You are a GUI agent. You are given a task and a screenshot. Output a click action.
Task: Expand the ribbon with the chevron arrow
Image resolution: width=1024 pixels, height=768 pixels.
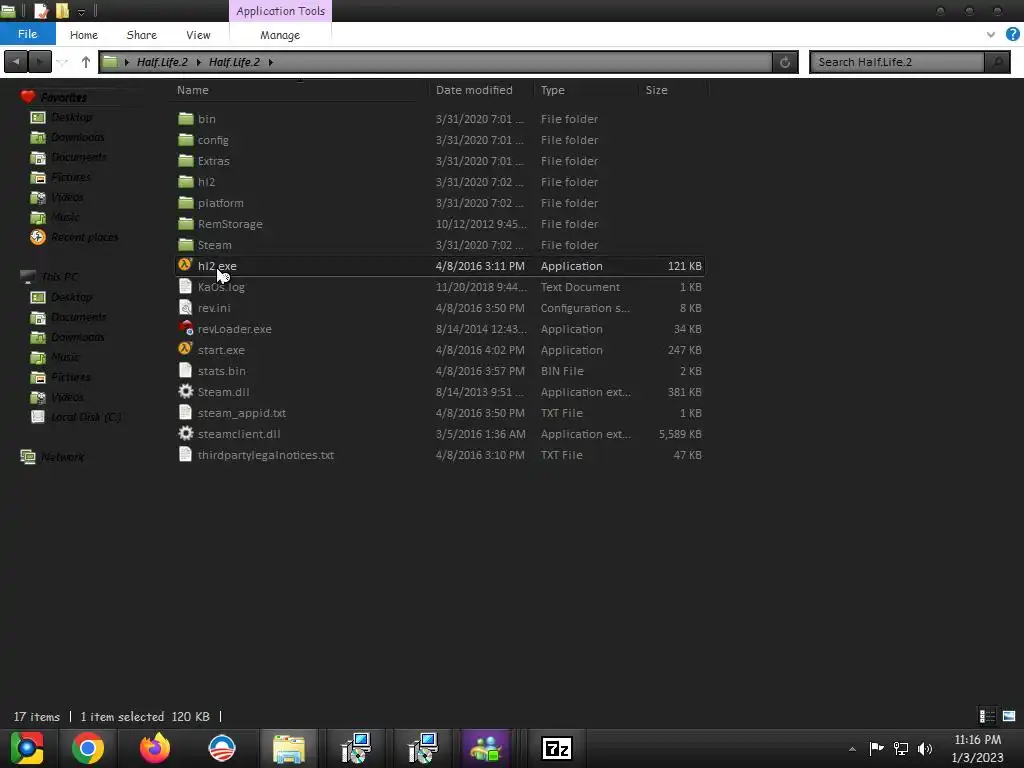pos(991,35)
